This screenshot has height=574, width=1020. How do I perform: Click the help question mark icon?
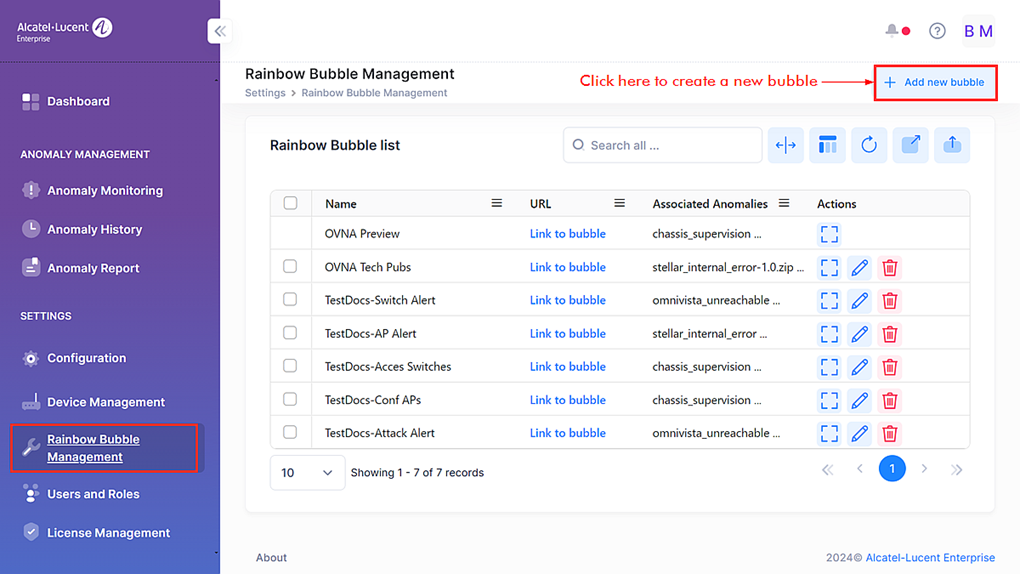coord(937,31)
